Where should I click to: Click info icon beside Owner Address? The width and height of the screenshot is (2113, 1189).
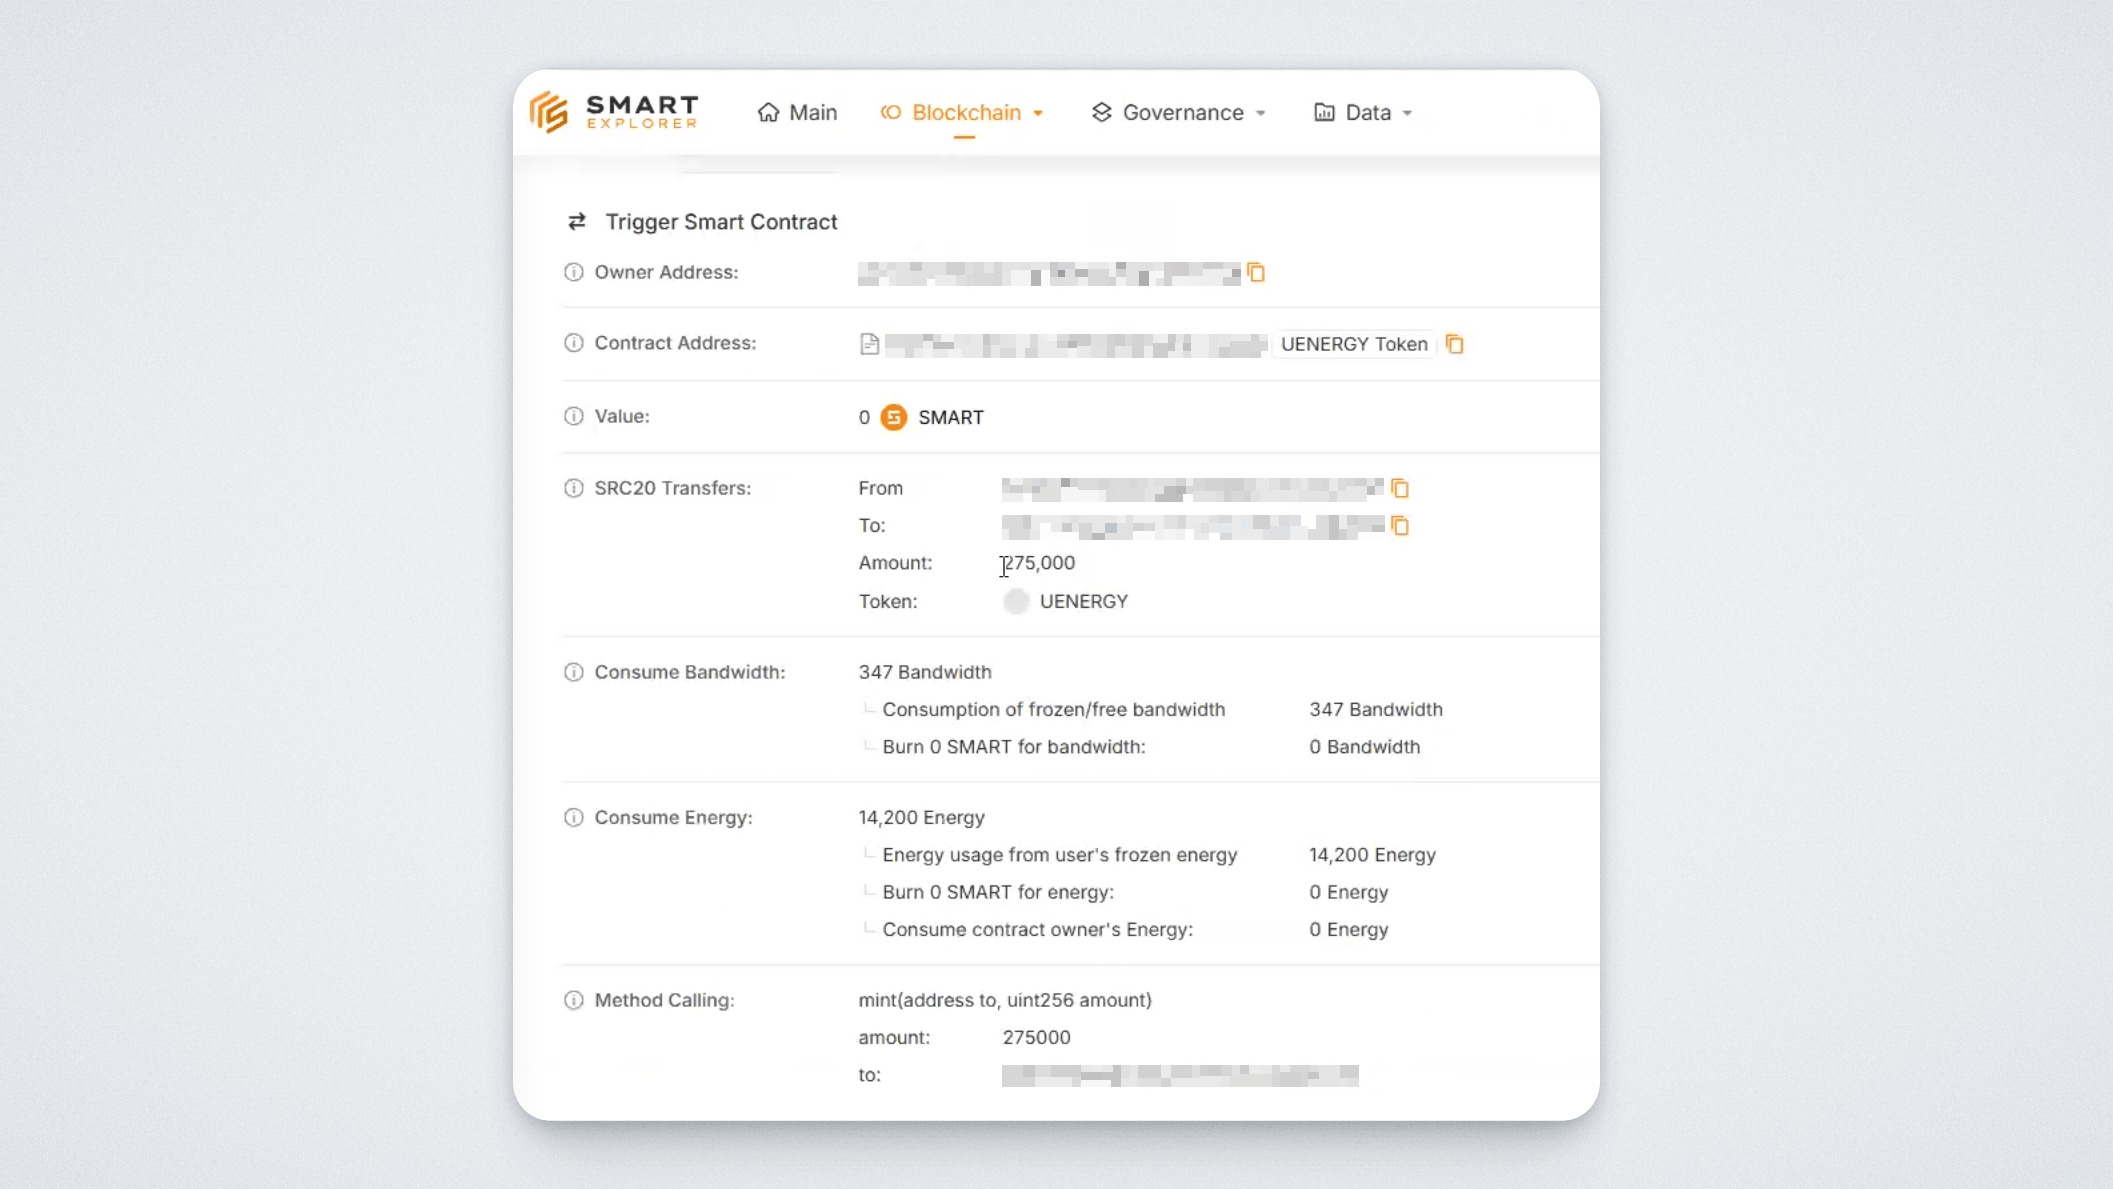click(573, 272)
